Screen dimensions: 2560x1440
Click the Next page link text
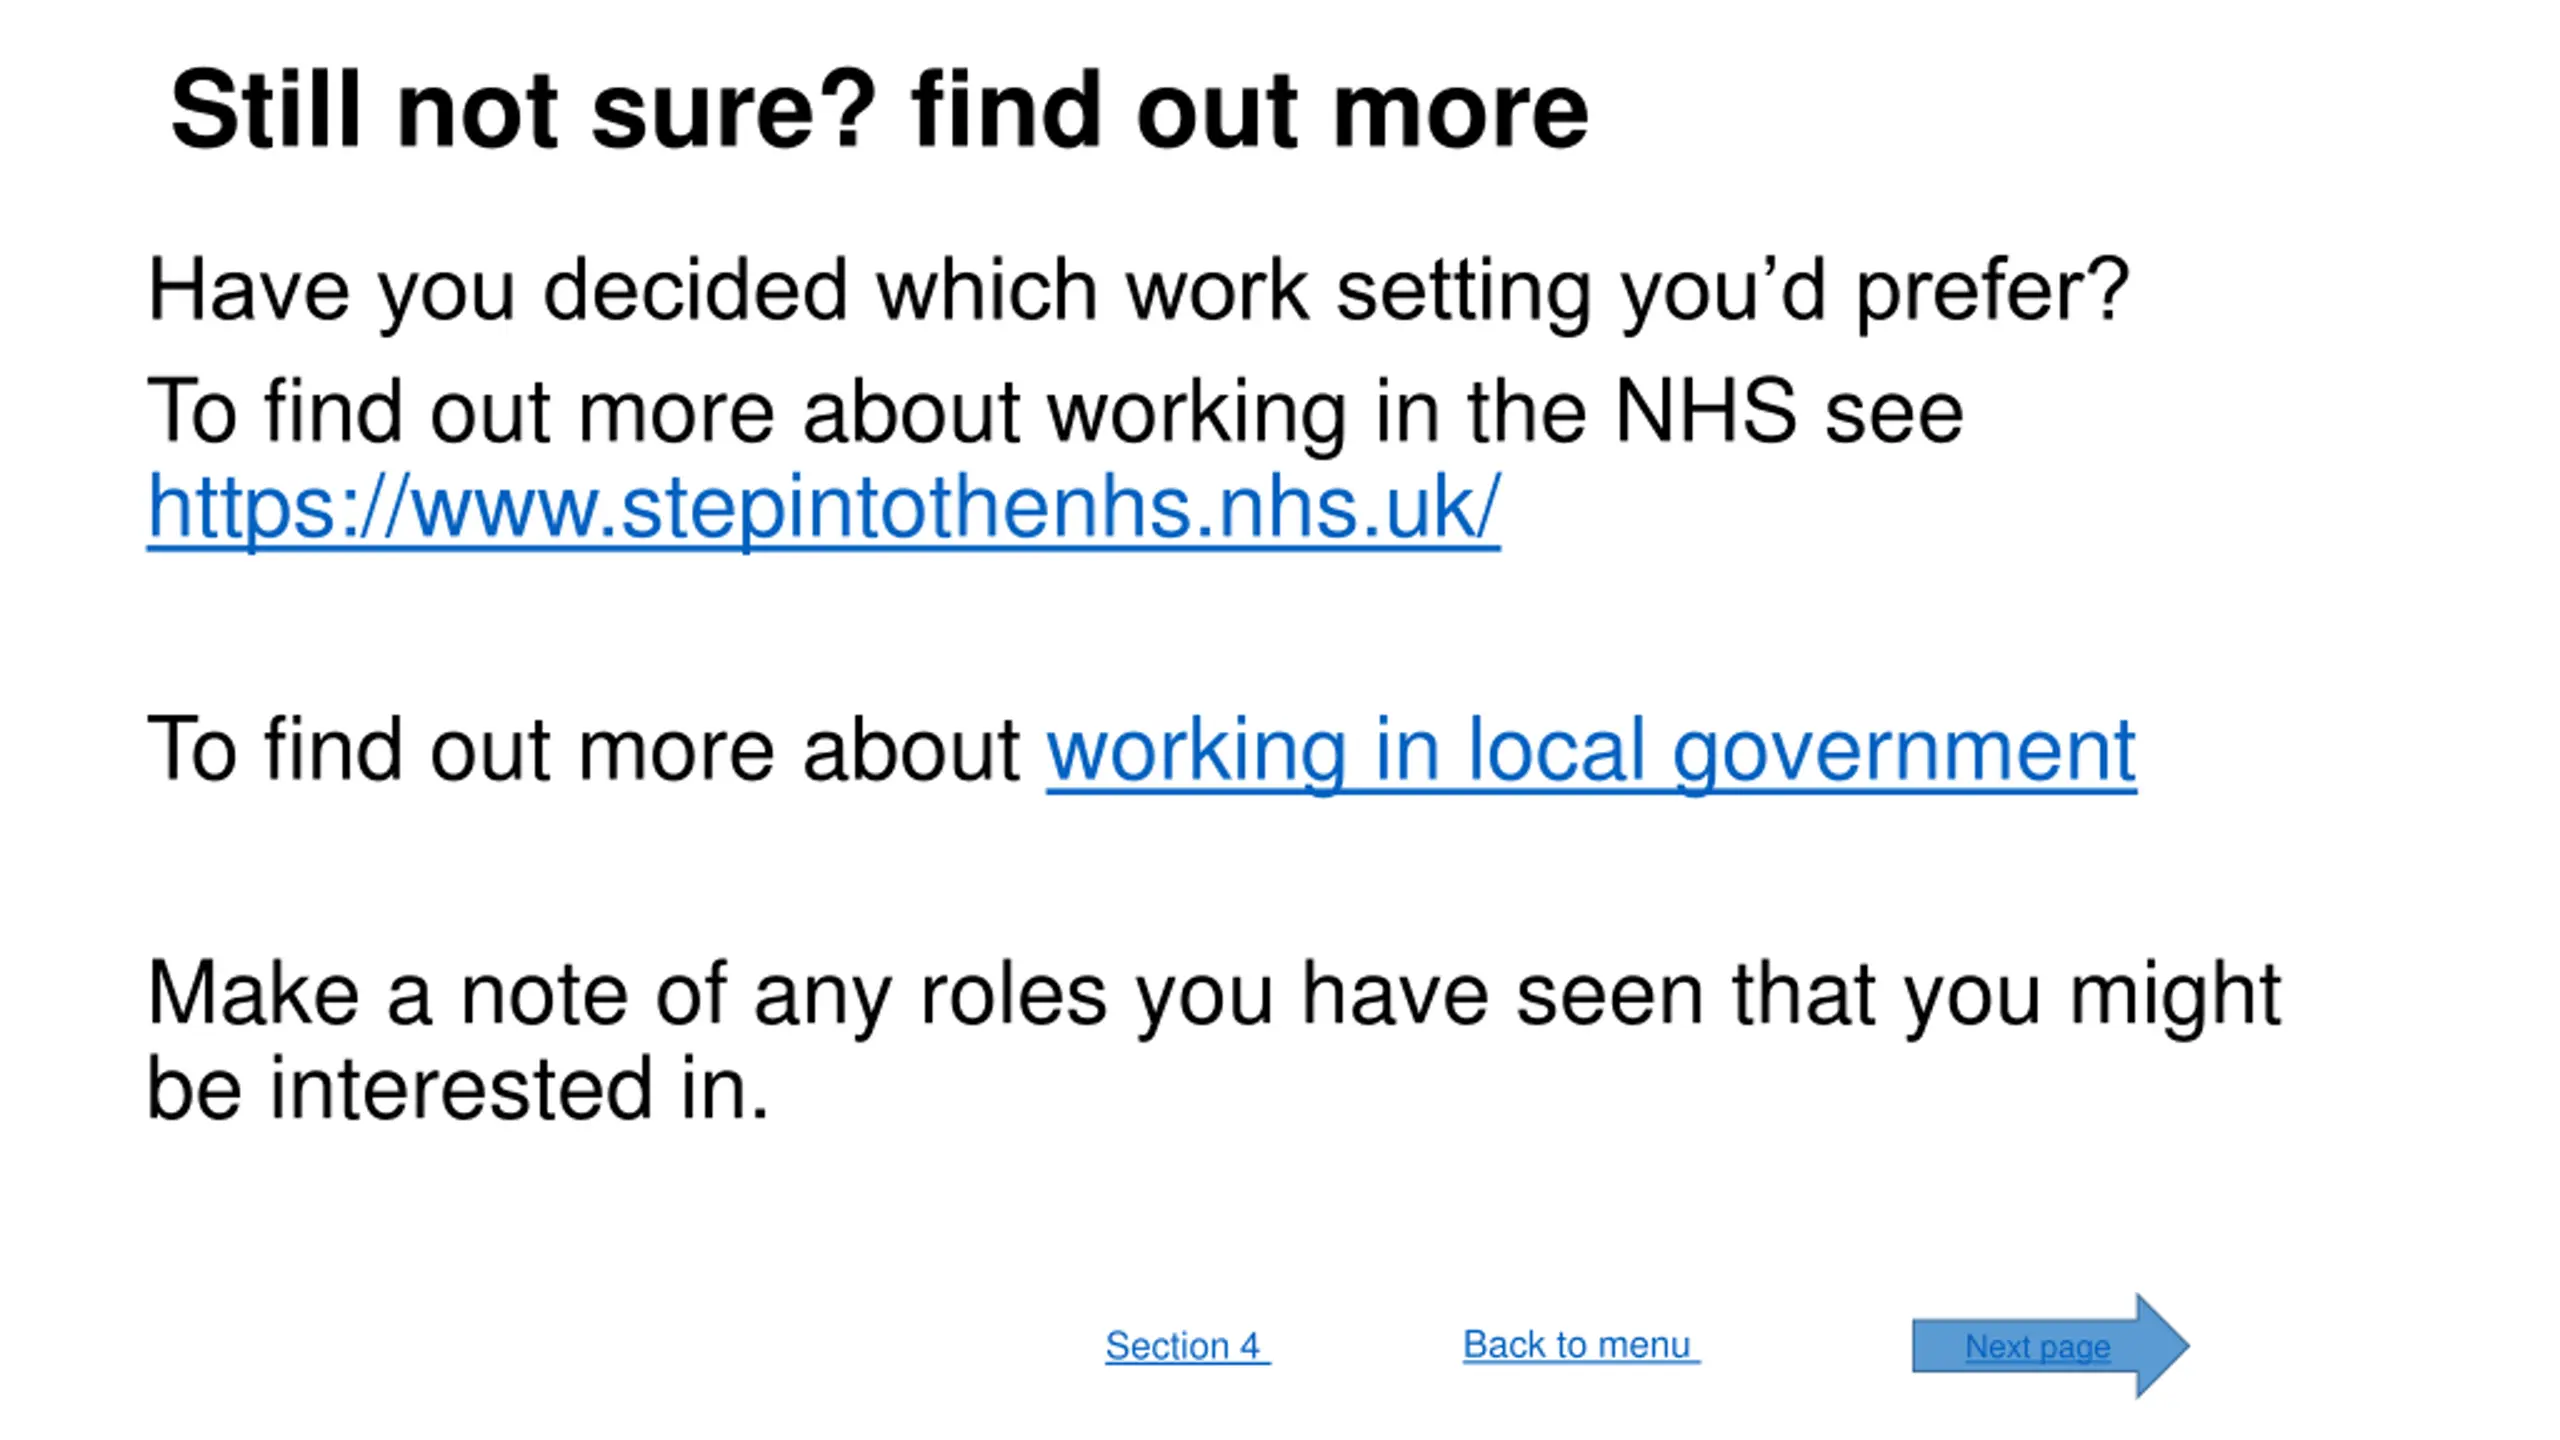tap(2037, 1347)
